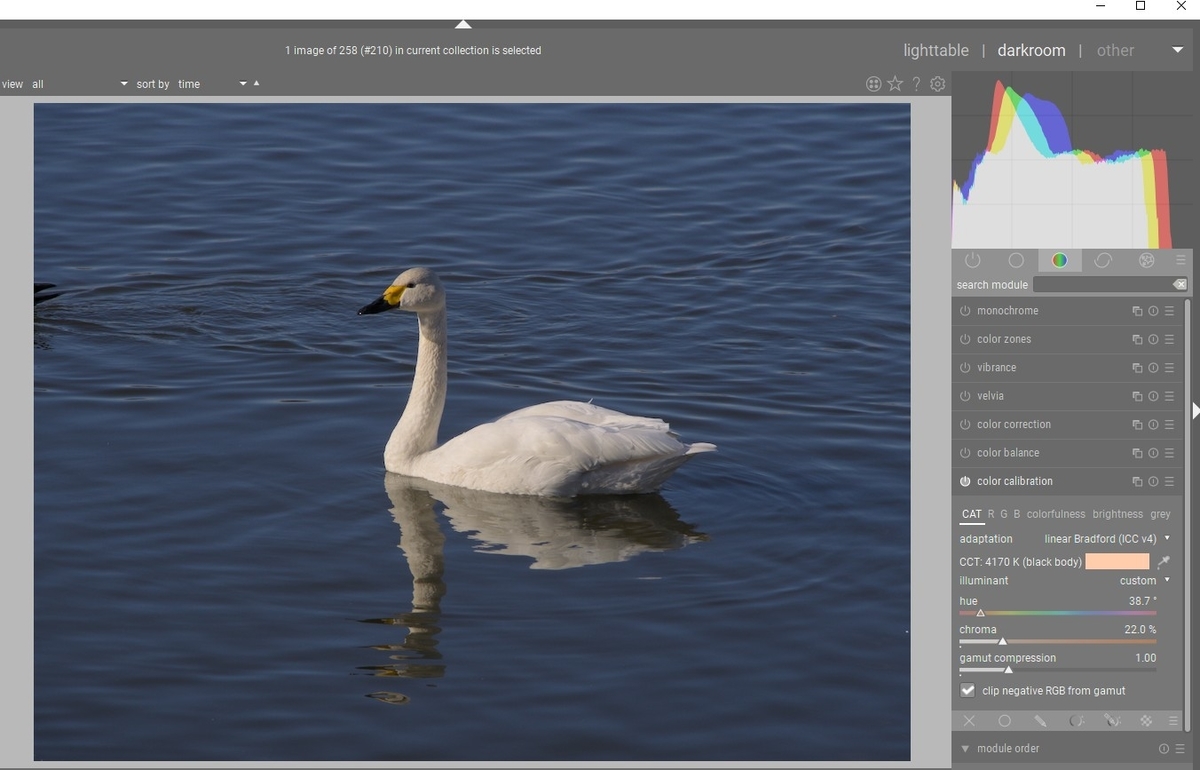Enable the velvia module

tap(965, 396)
